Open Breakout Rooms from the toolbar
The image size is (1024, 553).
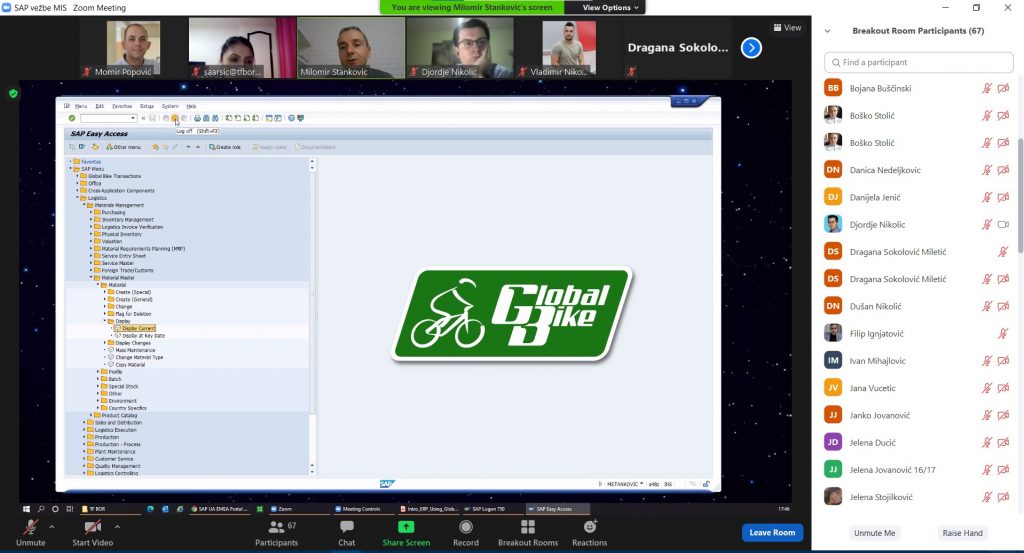click(x=528, y=532)
